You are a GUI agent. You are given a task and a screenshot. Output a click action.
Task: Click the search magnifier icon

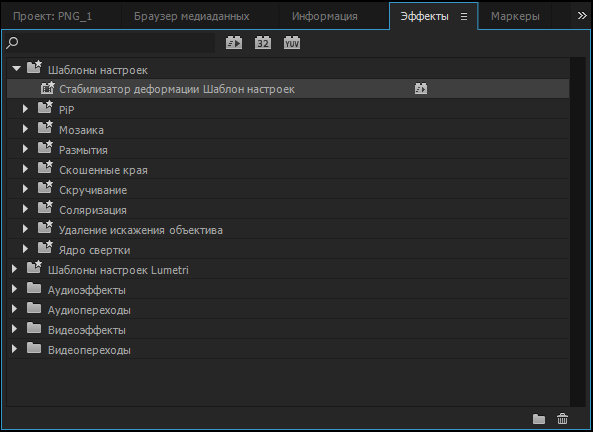[x=12, y=43]
